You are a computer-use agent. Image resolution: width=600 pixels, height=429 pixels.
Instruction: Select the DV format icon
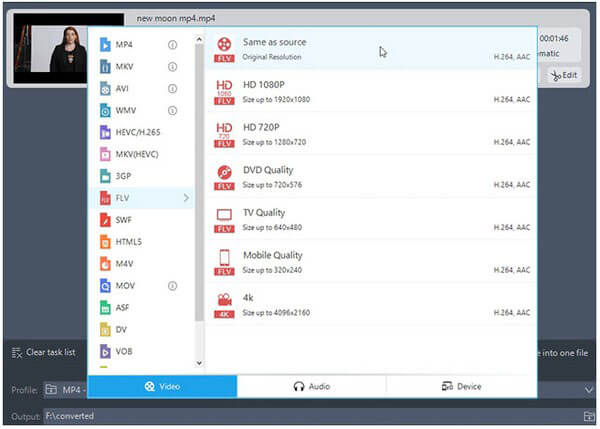105,329
